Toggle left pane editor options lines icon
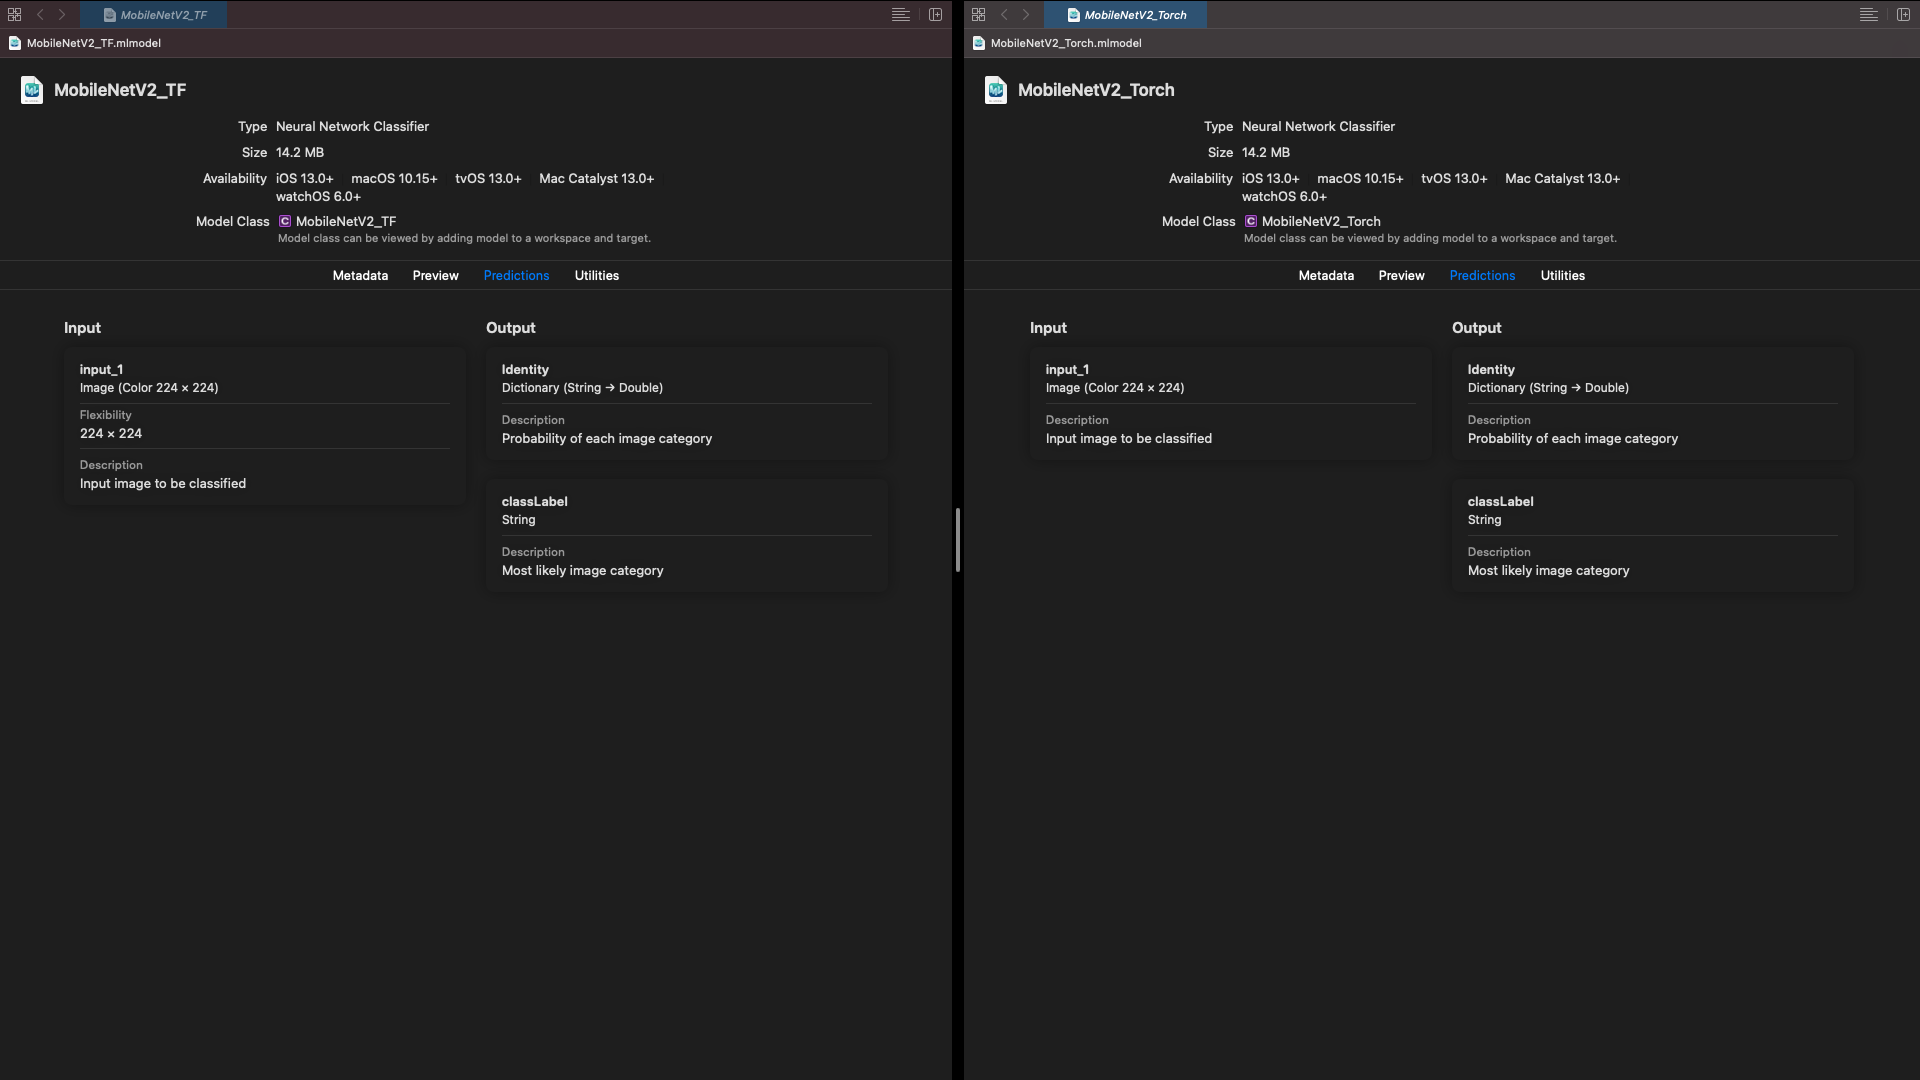This screenshot has height=1080, width=1920. (900, 15)
